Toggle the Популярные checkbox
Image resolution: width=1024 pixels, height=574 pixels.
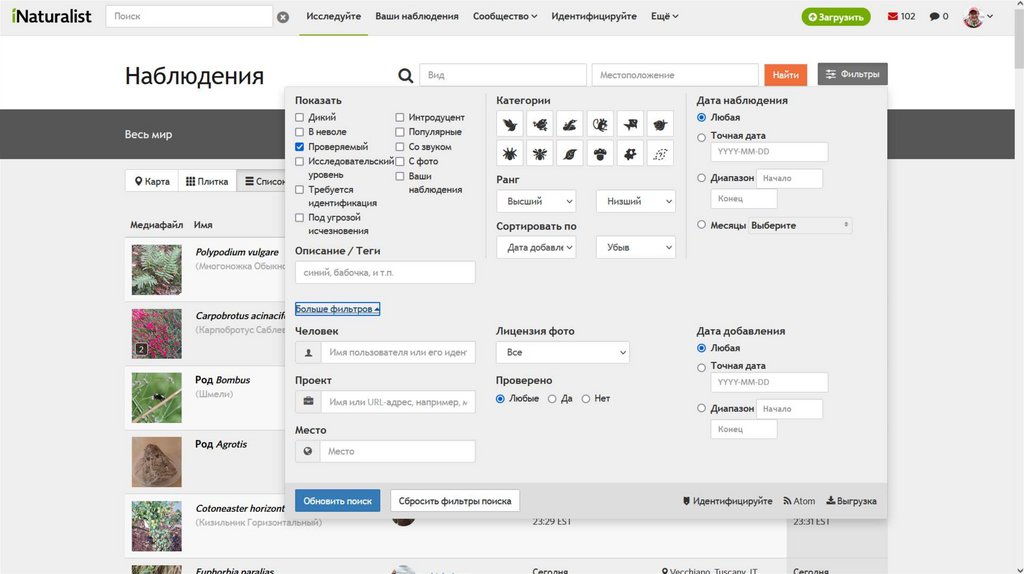[400, 132]
